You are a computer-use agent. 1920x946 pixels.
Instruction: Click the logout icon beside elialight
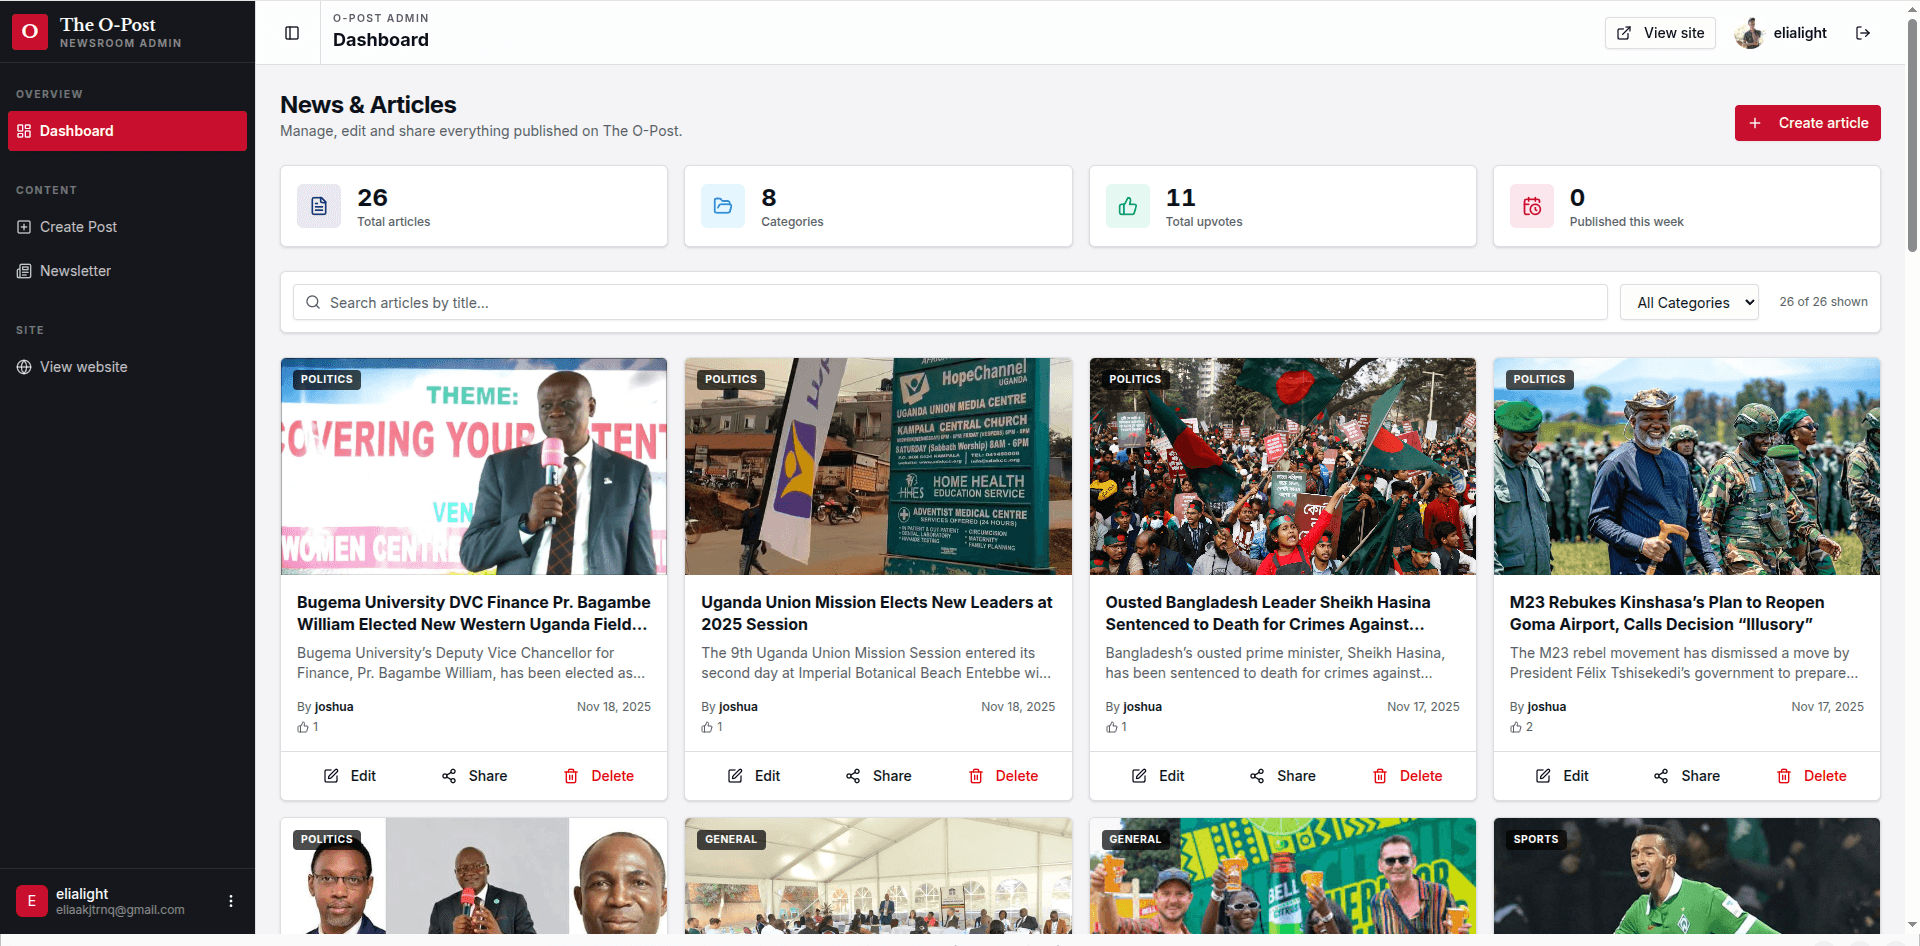1863,33
